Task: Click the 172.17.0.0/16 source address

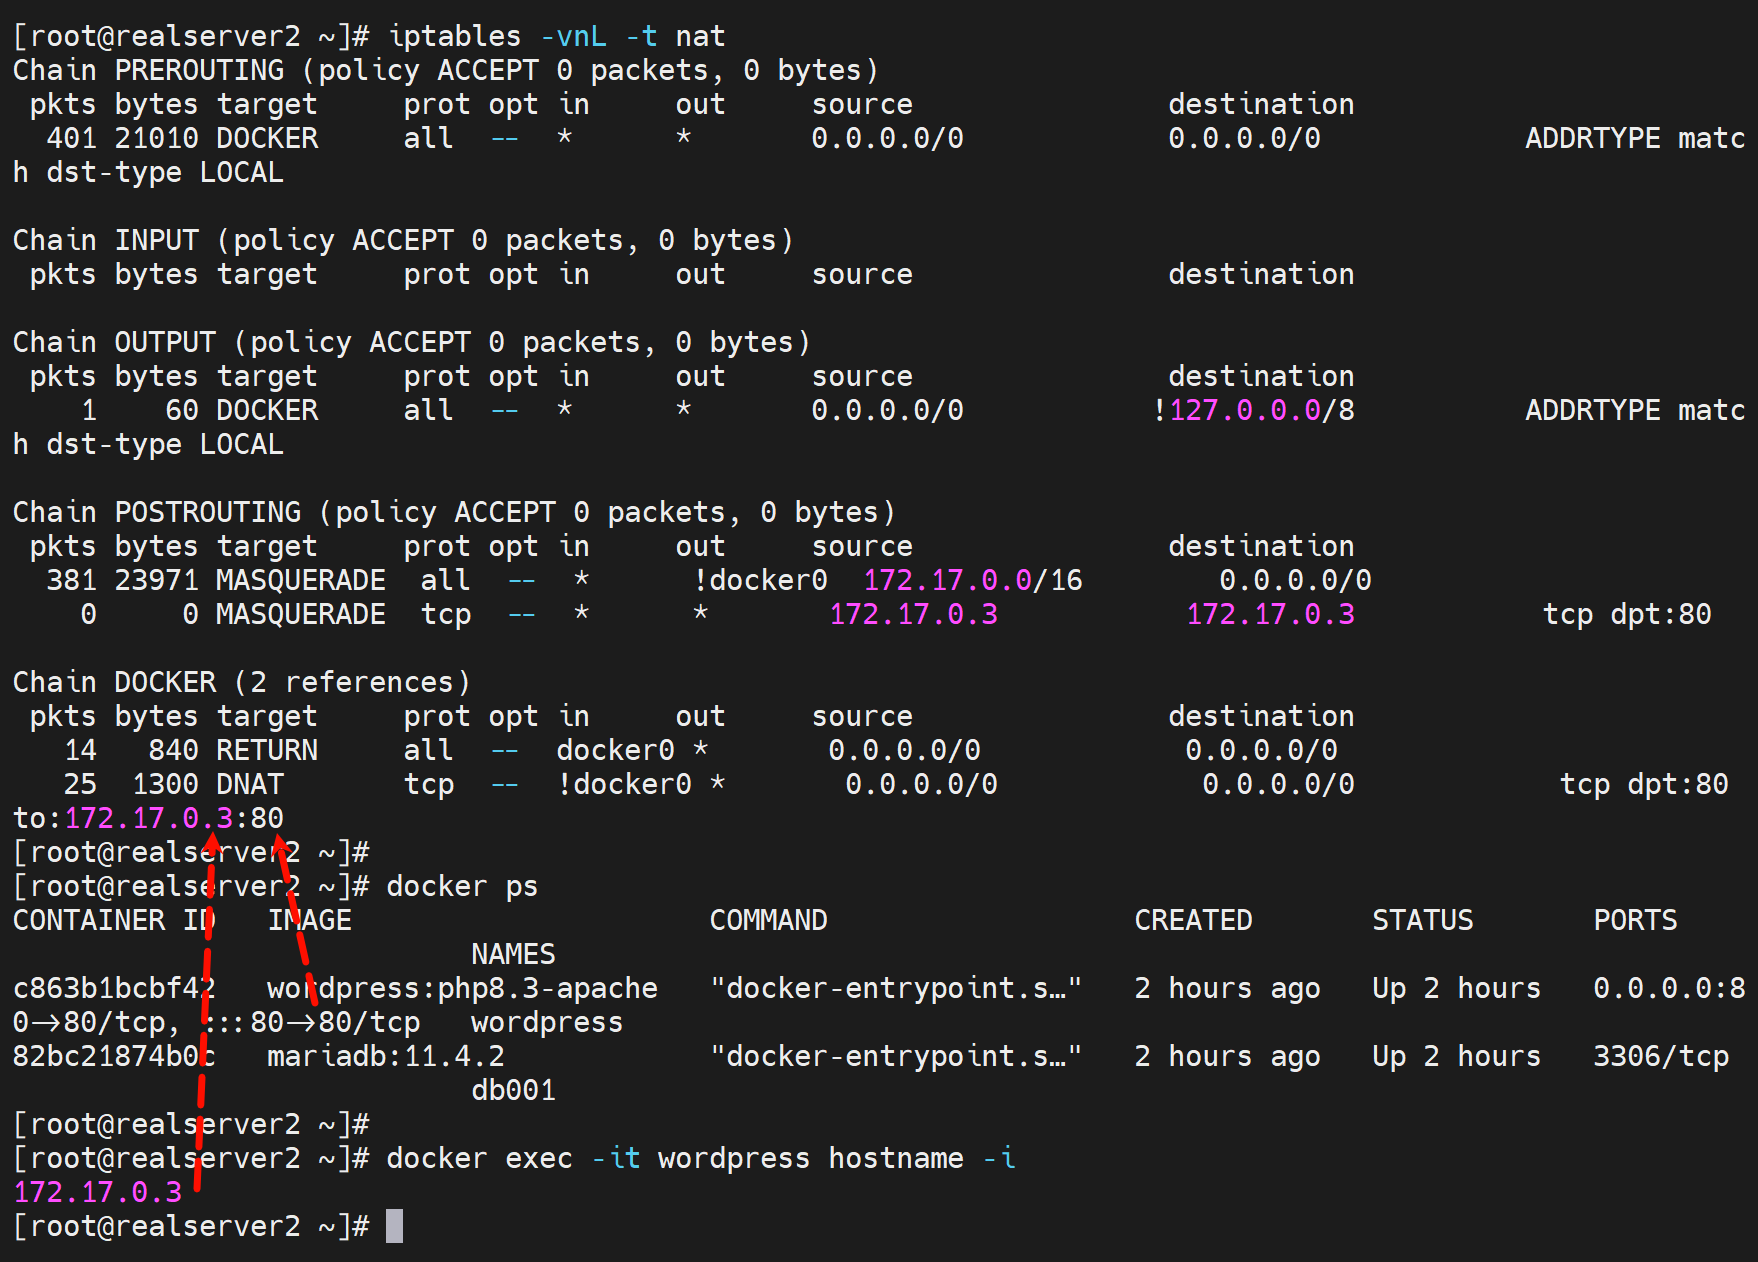Action: pyautogui.click(x=972, y=581)
